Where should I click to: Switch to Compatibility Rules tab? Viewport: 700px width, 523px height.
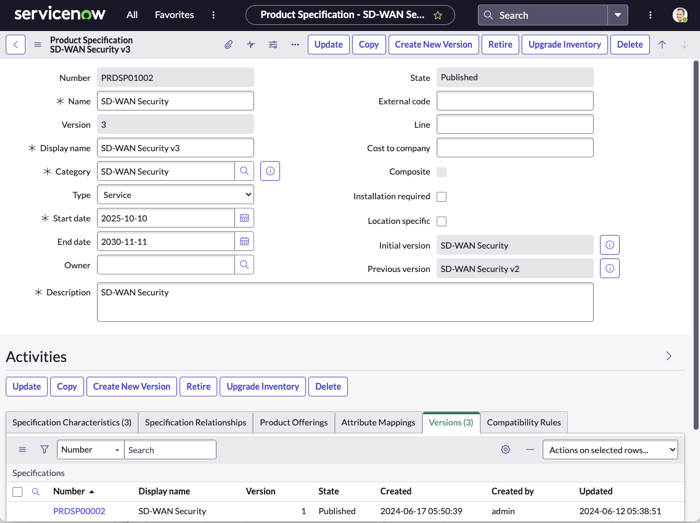524,422
